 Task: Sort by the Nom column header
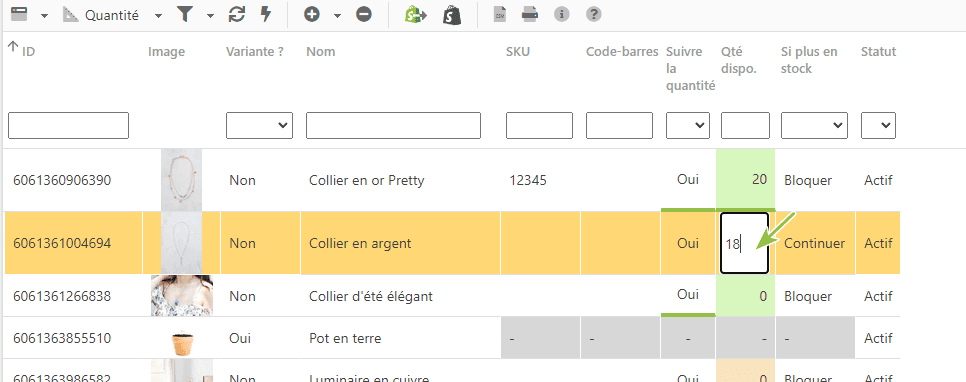pos(320,52)
